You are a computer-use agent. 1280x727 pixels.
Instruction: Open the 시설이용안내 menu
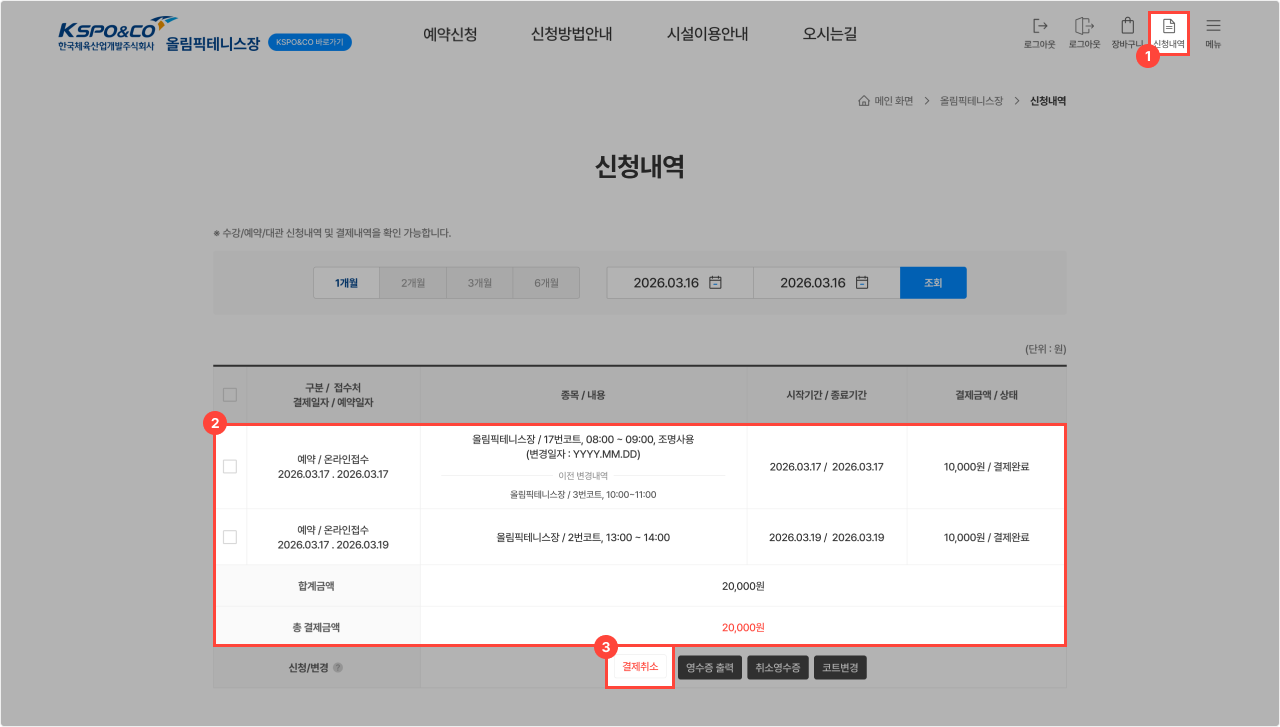(708, 34)
